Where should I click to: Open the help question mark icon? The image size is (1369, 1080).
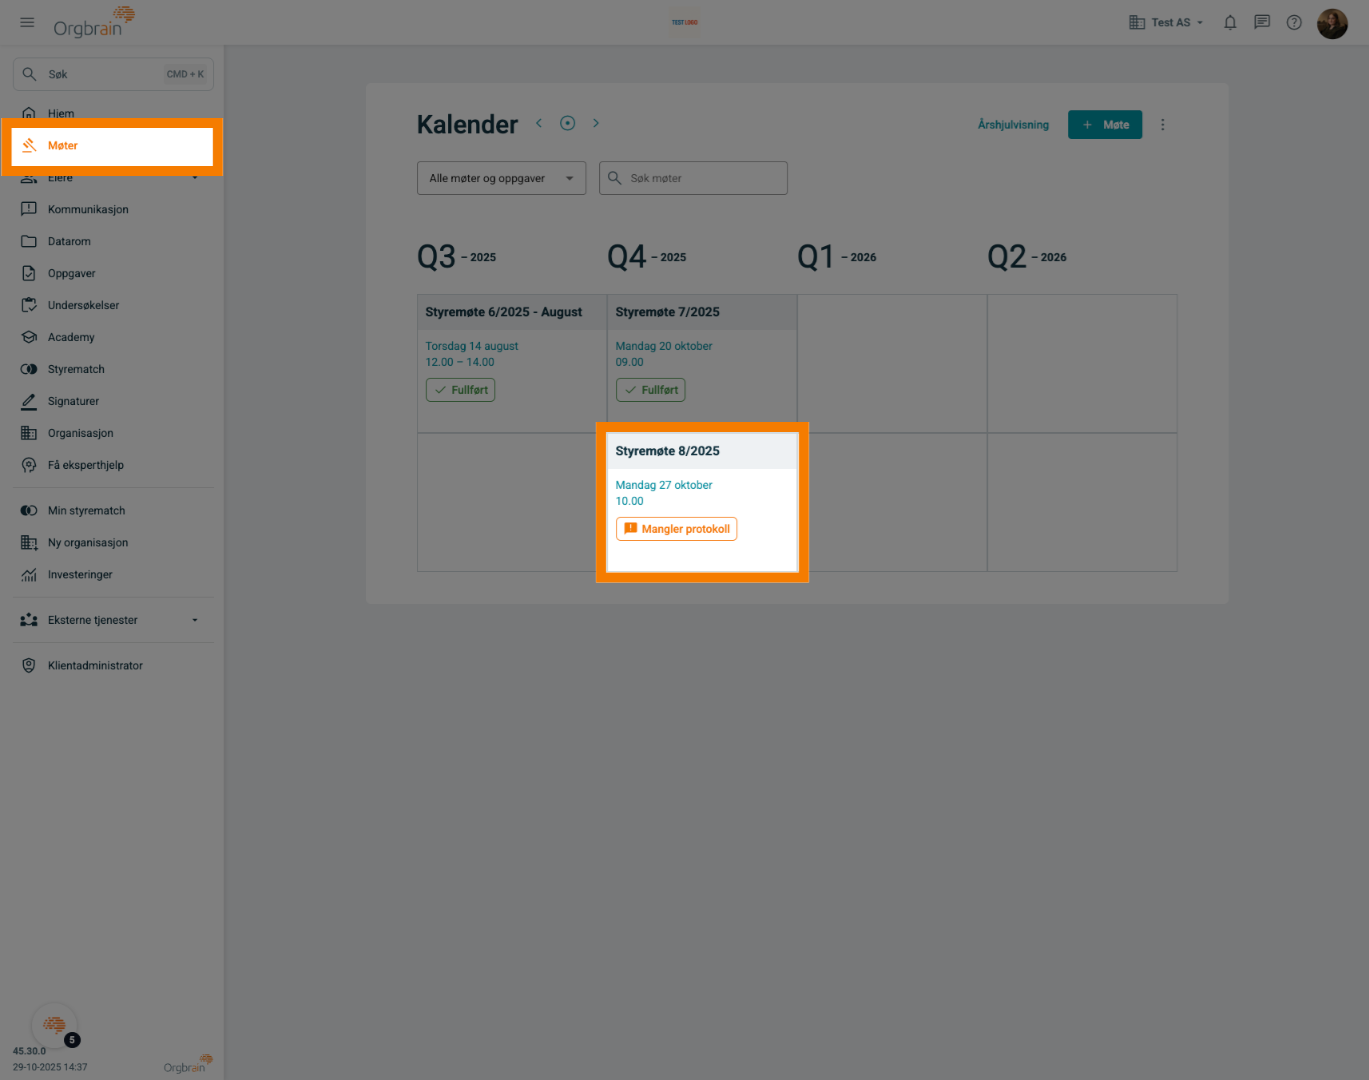[1294, 22]
